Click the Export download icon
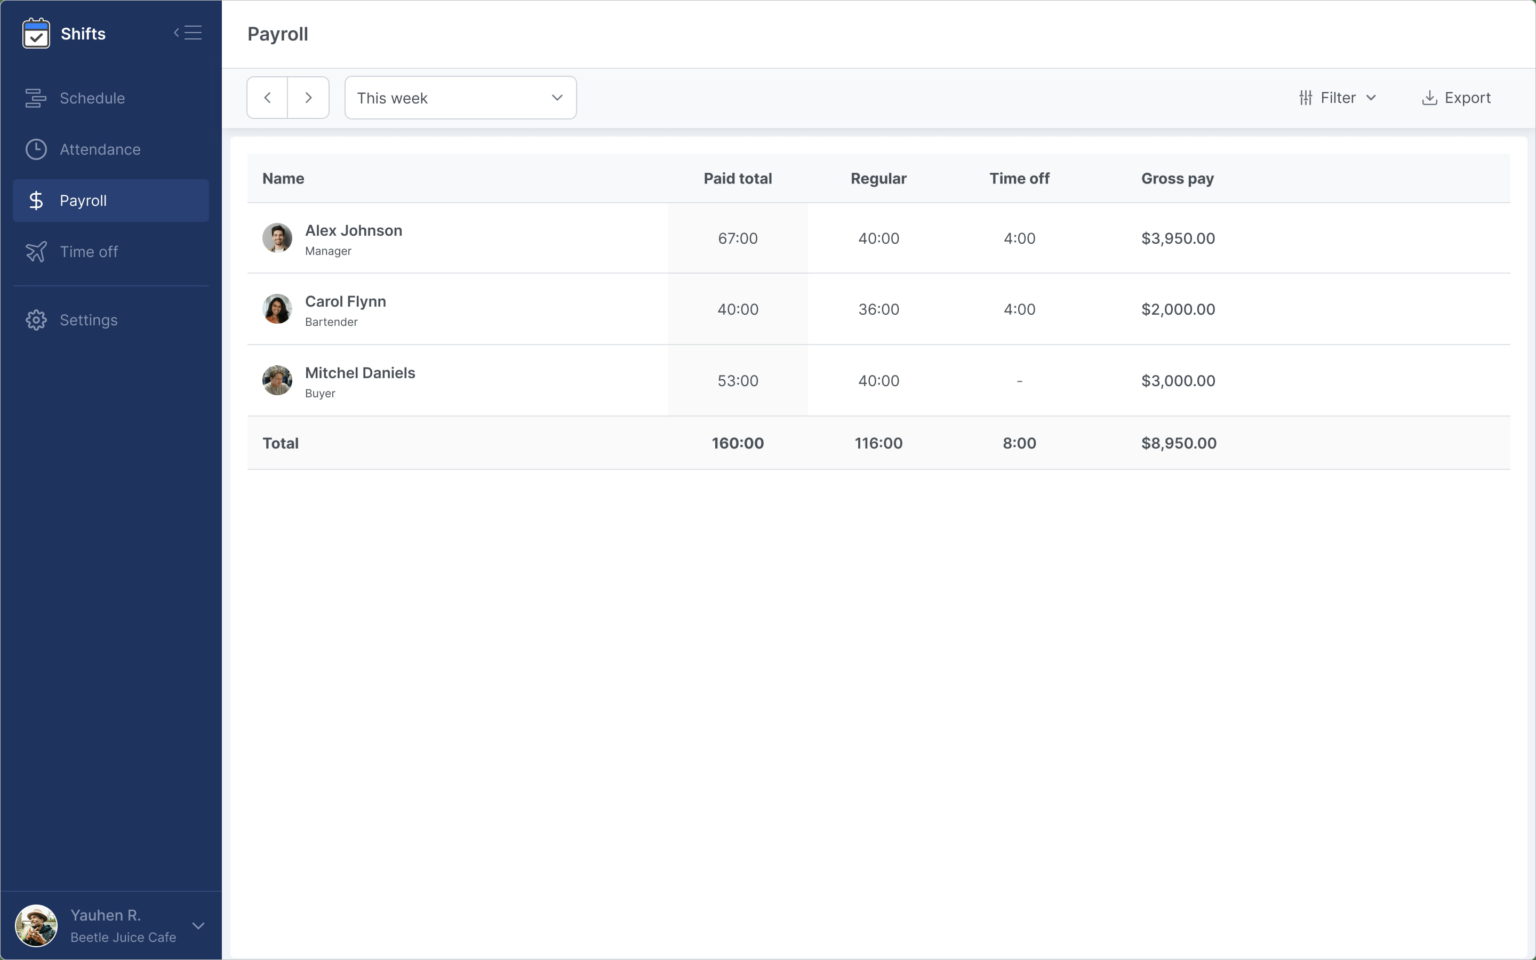Image resolution: width=1536 pixels, height=960 pixels. (x=1428, y=97)
